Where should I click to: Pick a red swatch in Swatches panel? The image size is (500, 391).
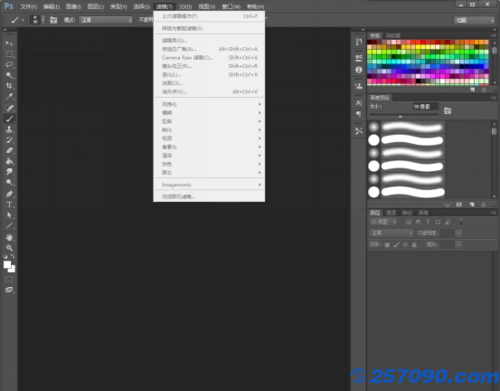423,42
